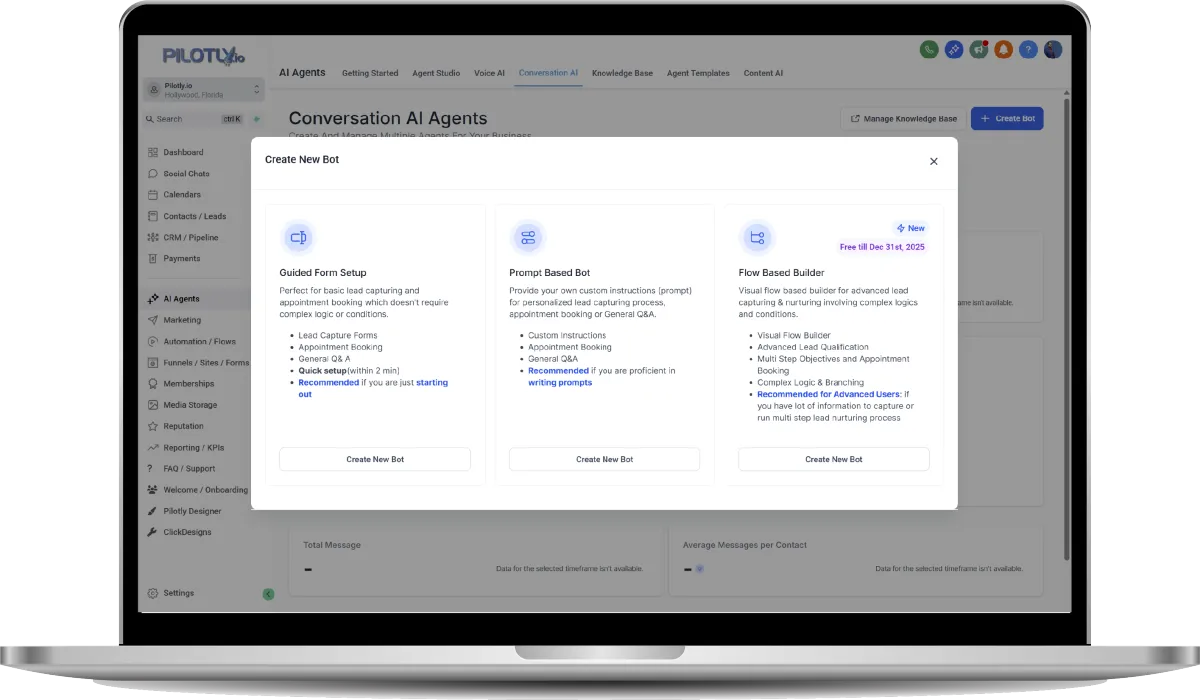The image size is (1200, 700).
Task: Open Memberships in the sidebar
Action: 188,384
